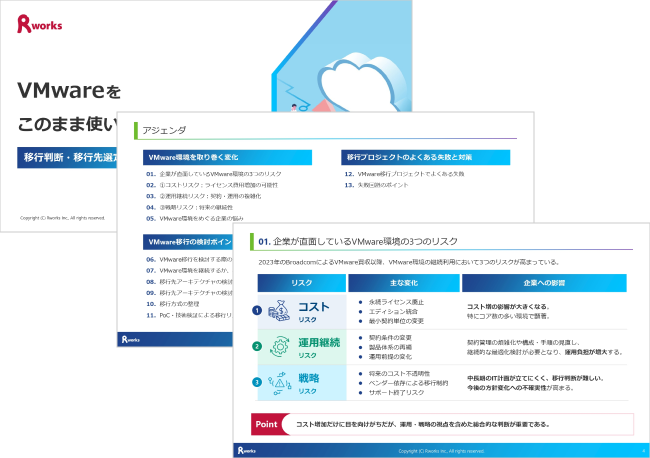Viewport: 650px width, 458px height.
Task: Click the gear operations continuity risk icon
Action: coord(279,347)
